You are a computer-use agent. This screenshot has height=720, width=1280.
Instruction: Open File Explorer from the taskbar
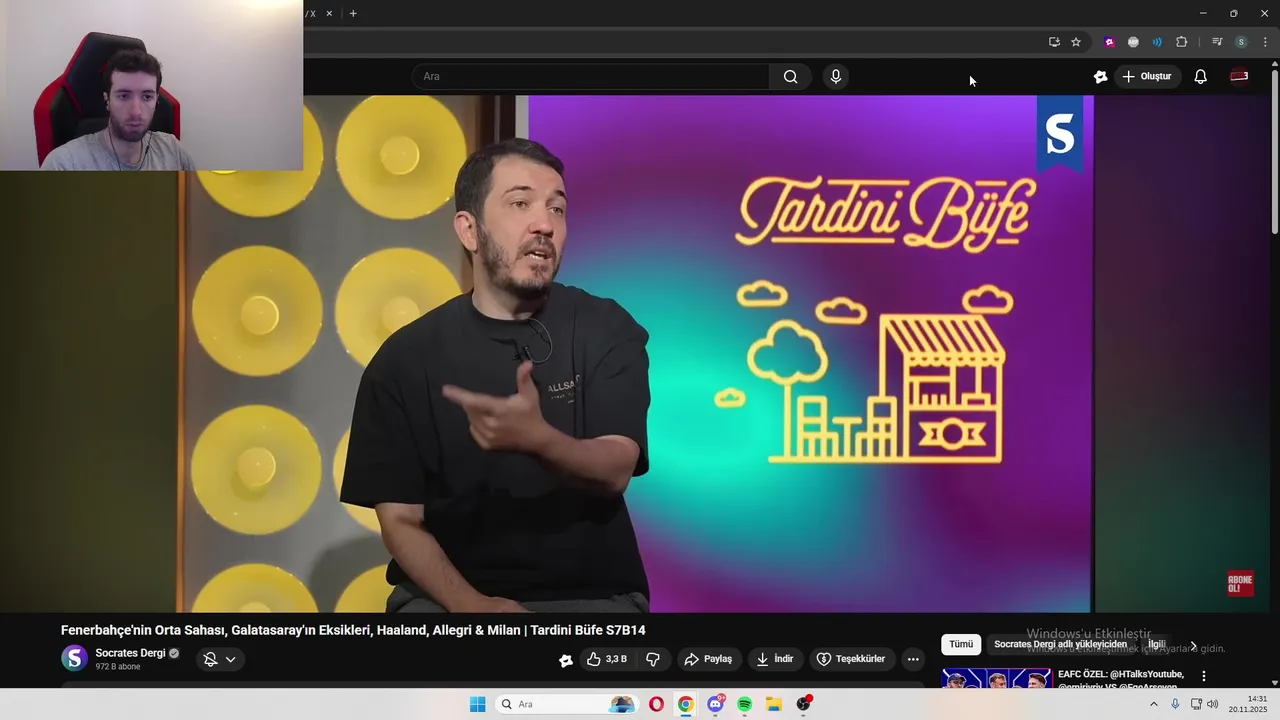pos(774,704)
